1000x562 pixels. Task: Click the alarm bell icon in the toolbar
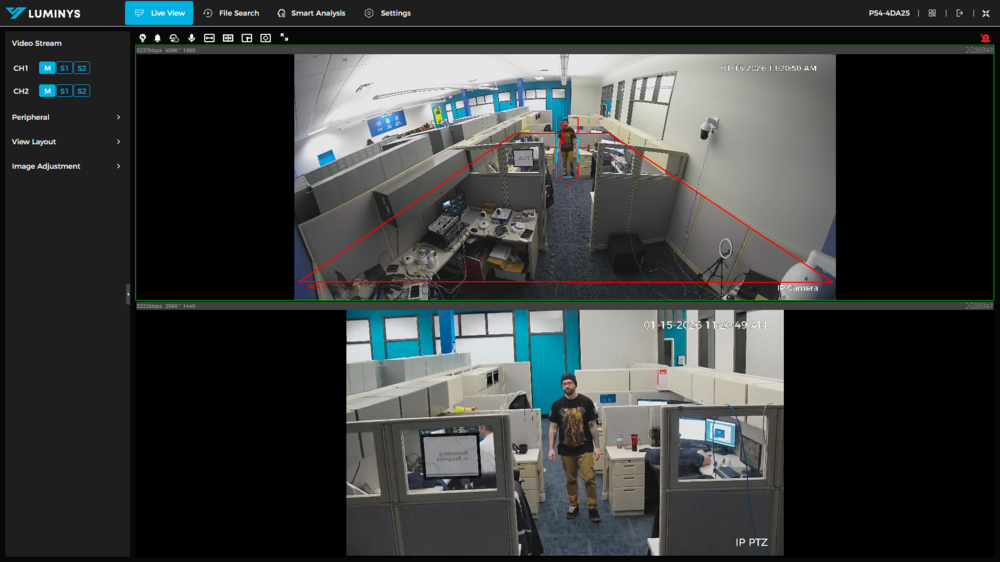coord(157,38)
